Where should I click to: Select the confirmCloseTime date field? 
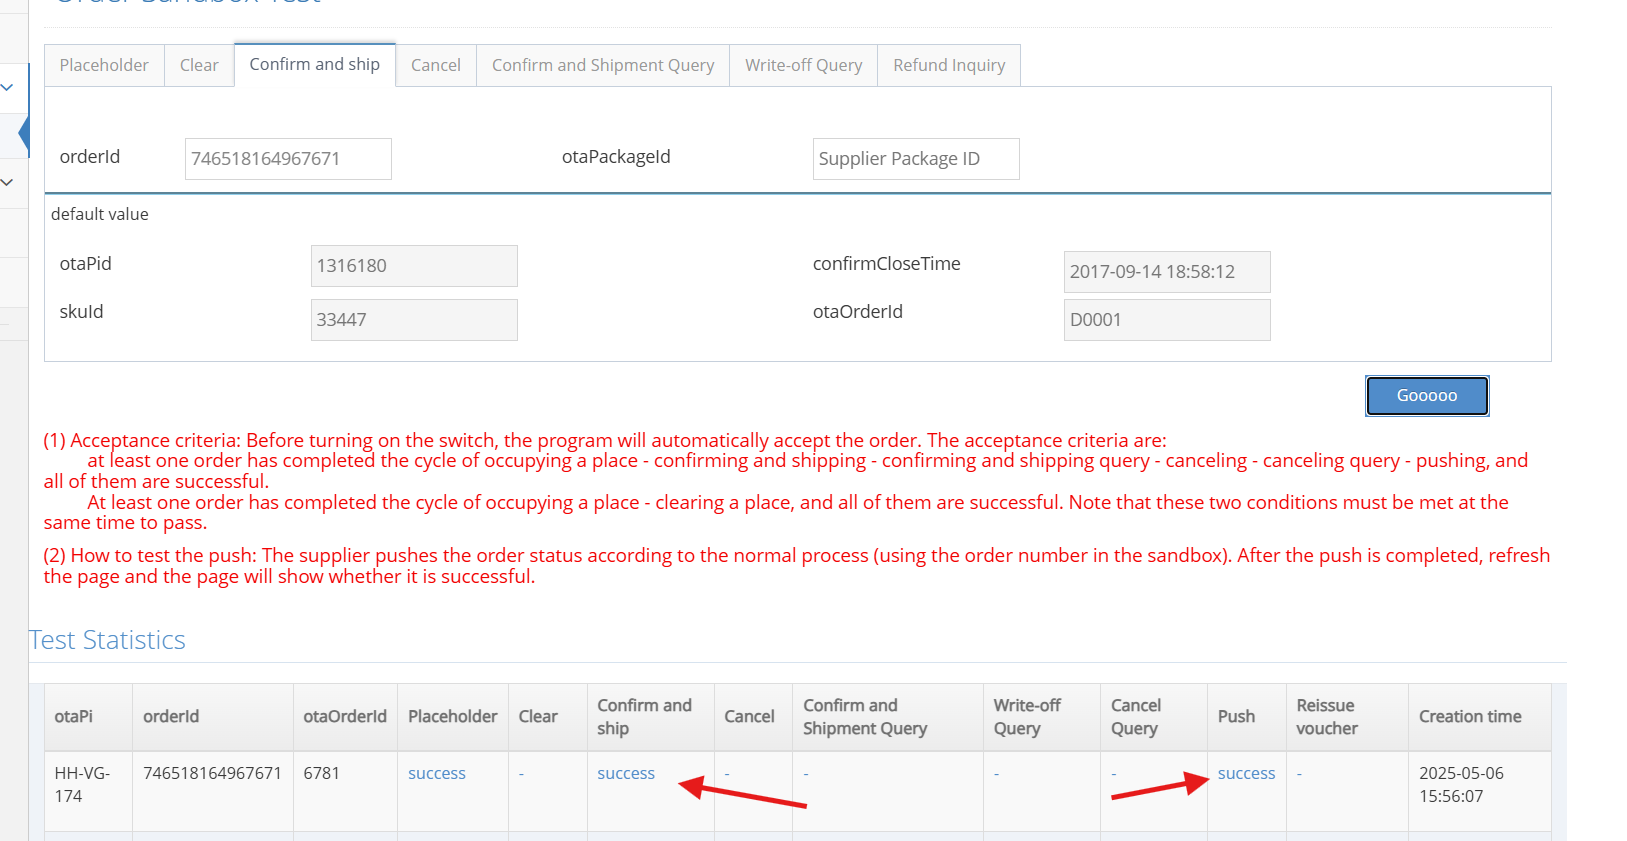point(1167,272)
